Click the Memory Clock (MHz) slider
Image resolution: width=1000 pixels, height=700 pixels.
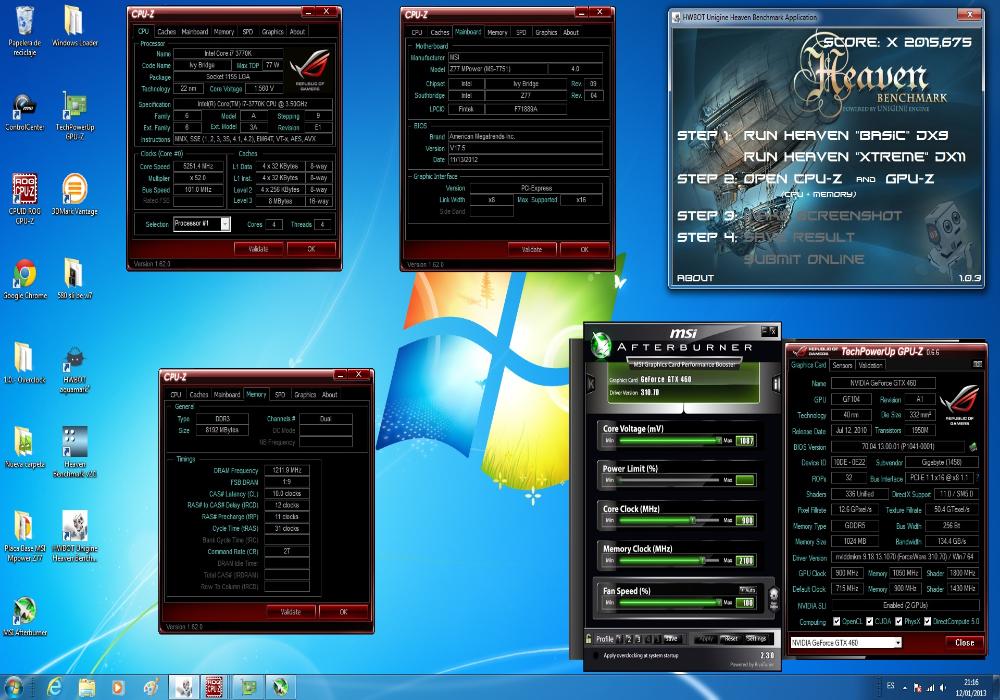point(668,560)
